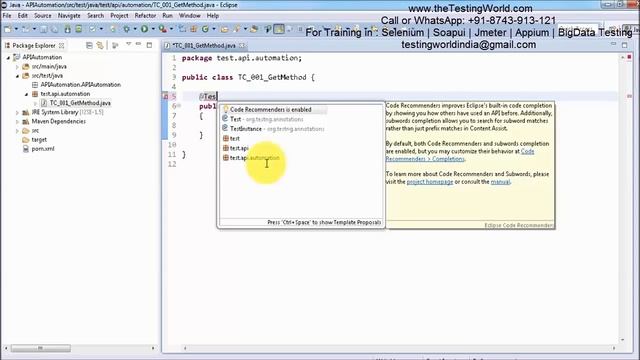Maximize the Package Explorer panel
The width and height of the screenshot is (640, 360).
(x=149, y=45)
